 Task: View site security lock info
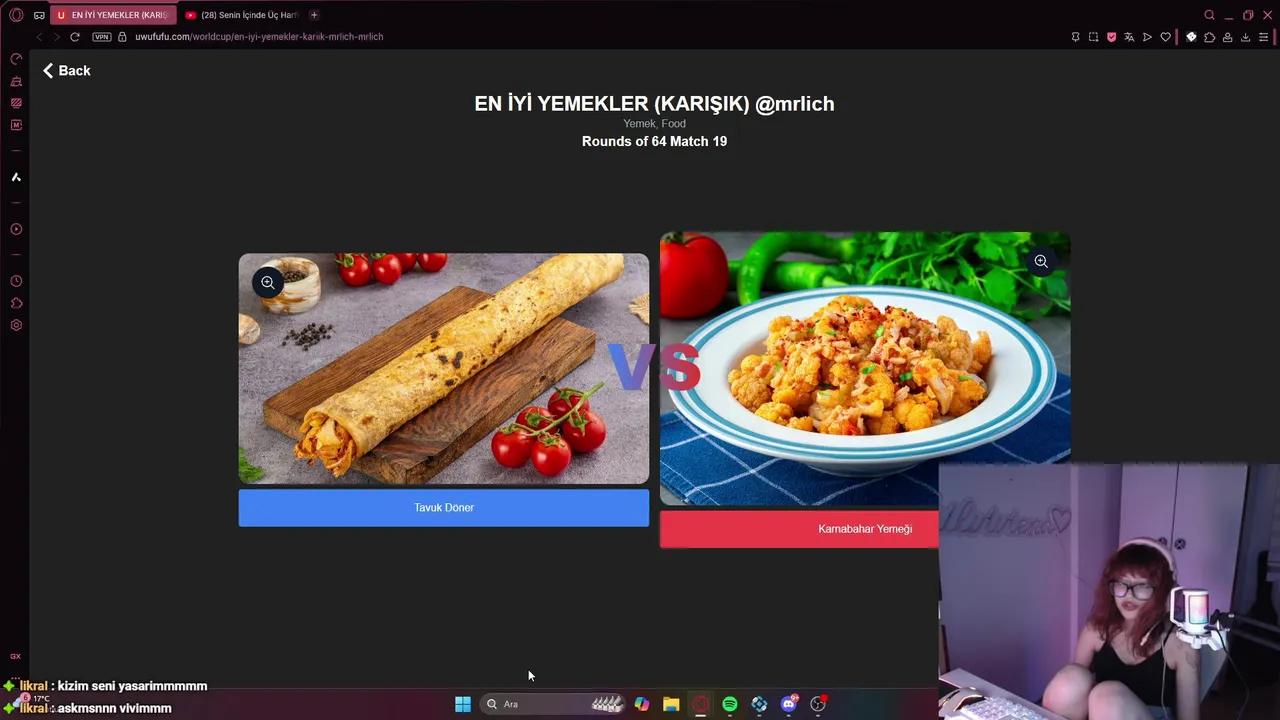[122, 37]
